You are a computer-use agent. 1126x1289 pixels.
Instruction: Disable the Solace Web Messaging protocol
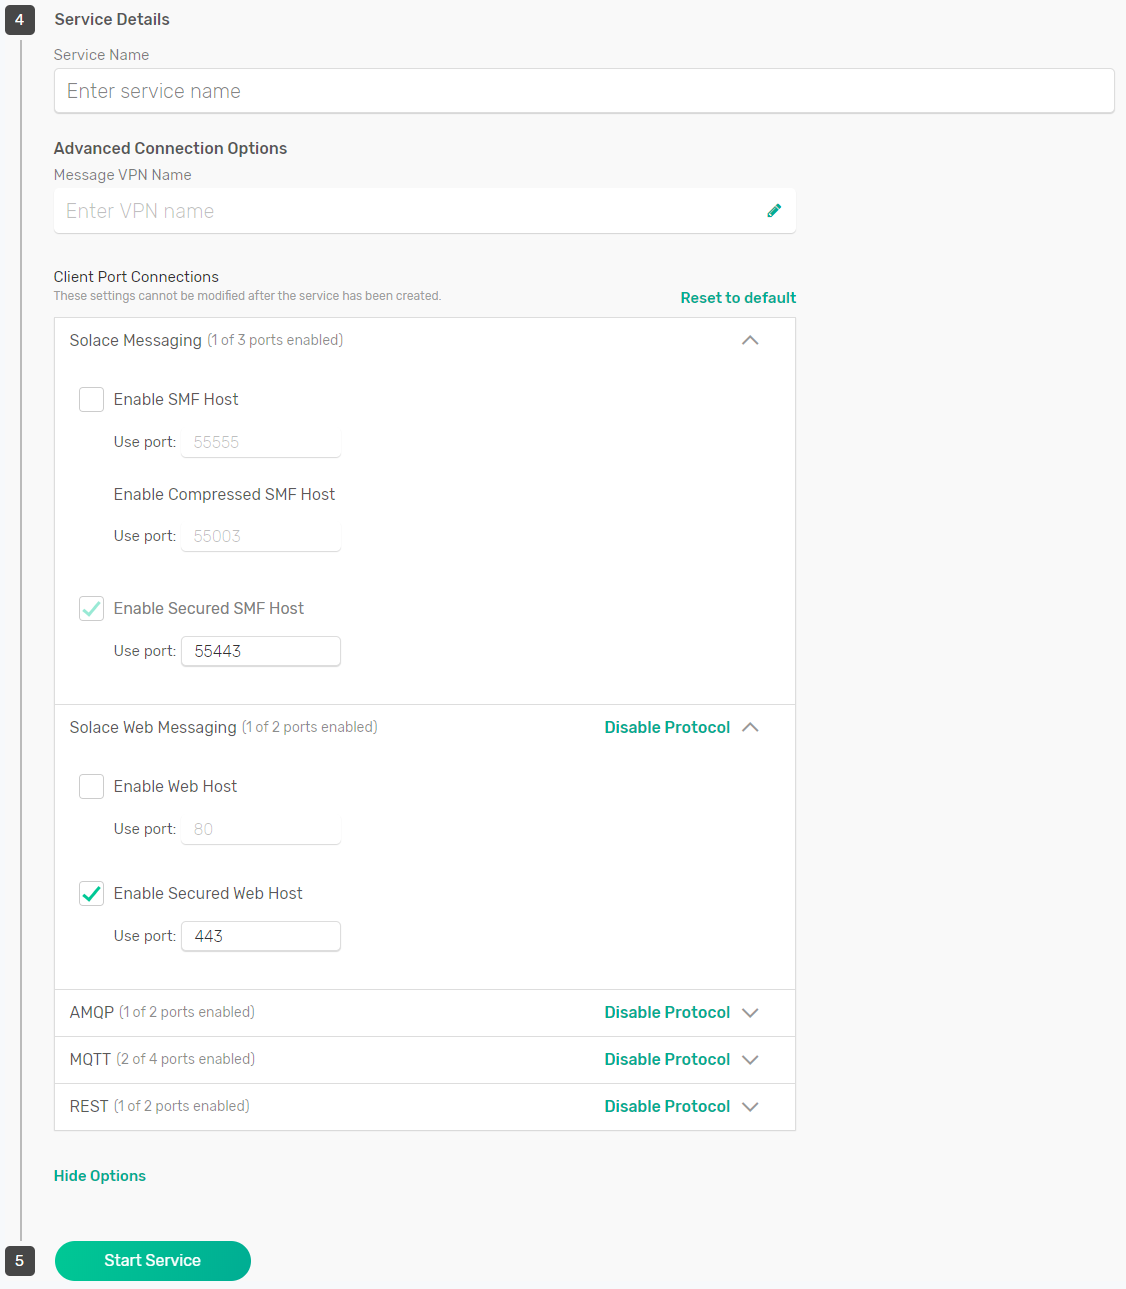[x=667, y=727]
